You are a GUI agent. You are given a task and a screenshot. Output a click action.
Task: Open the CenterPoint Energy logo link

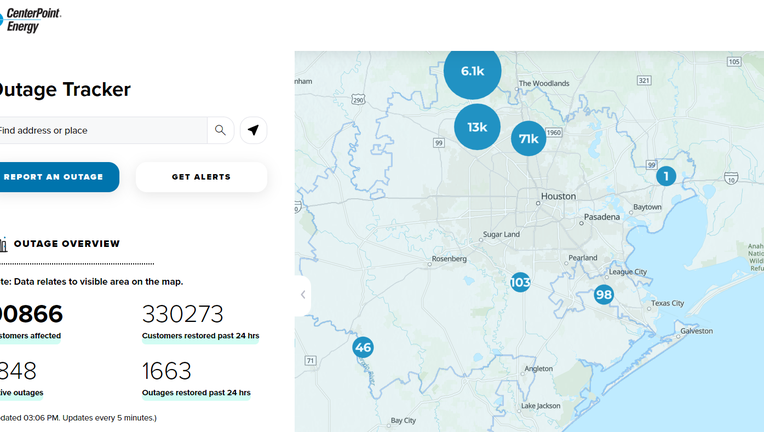coord(30,20)
